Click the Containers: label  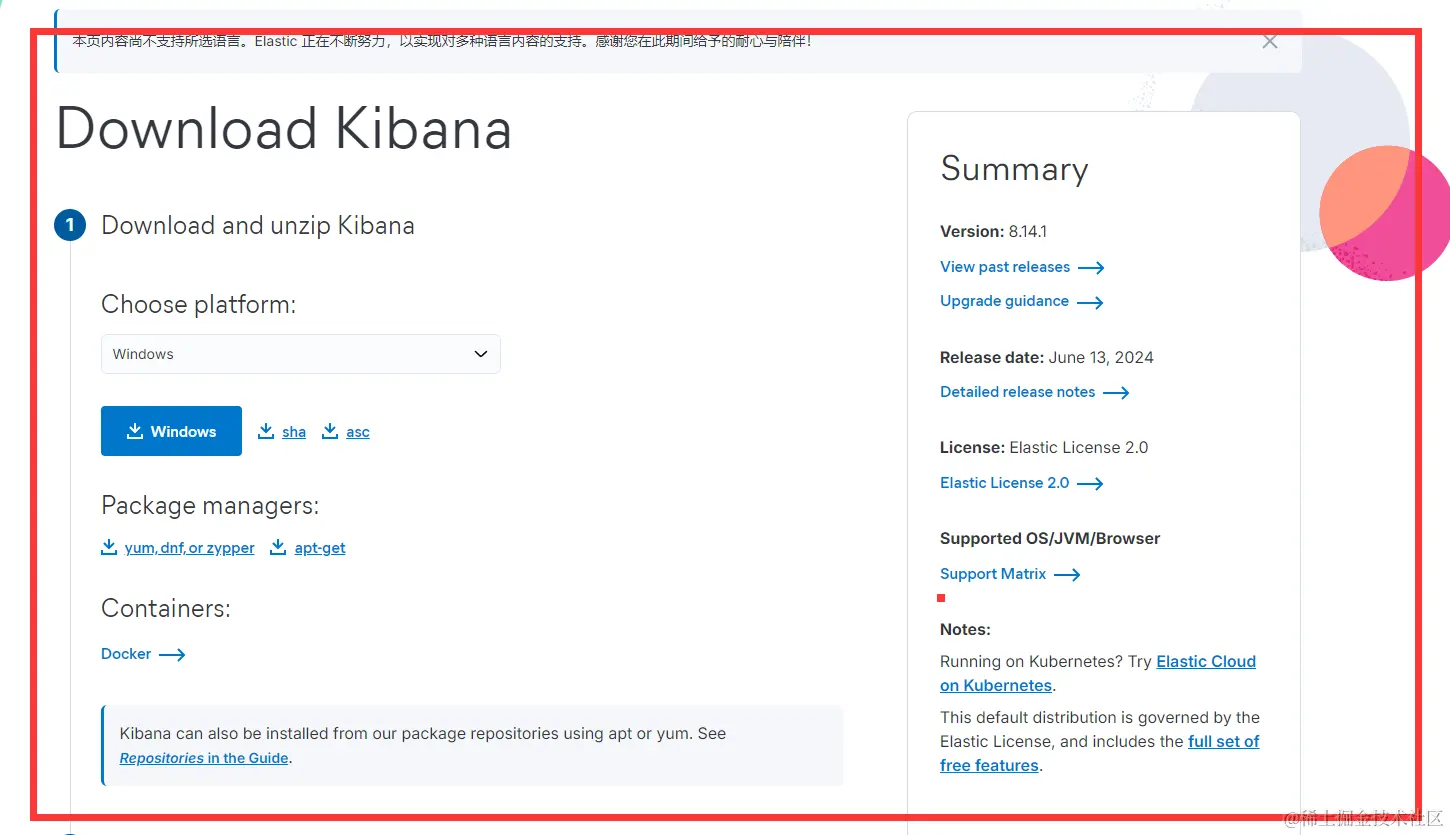point(166,608)
